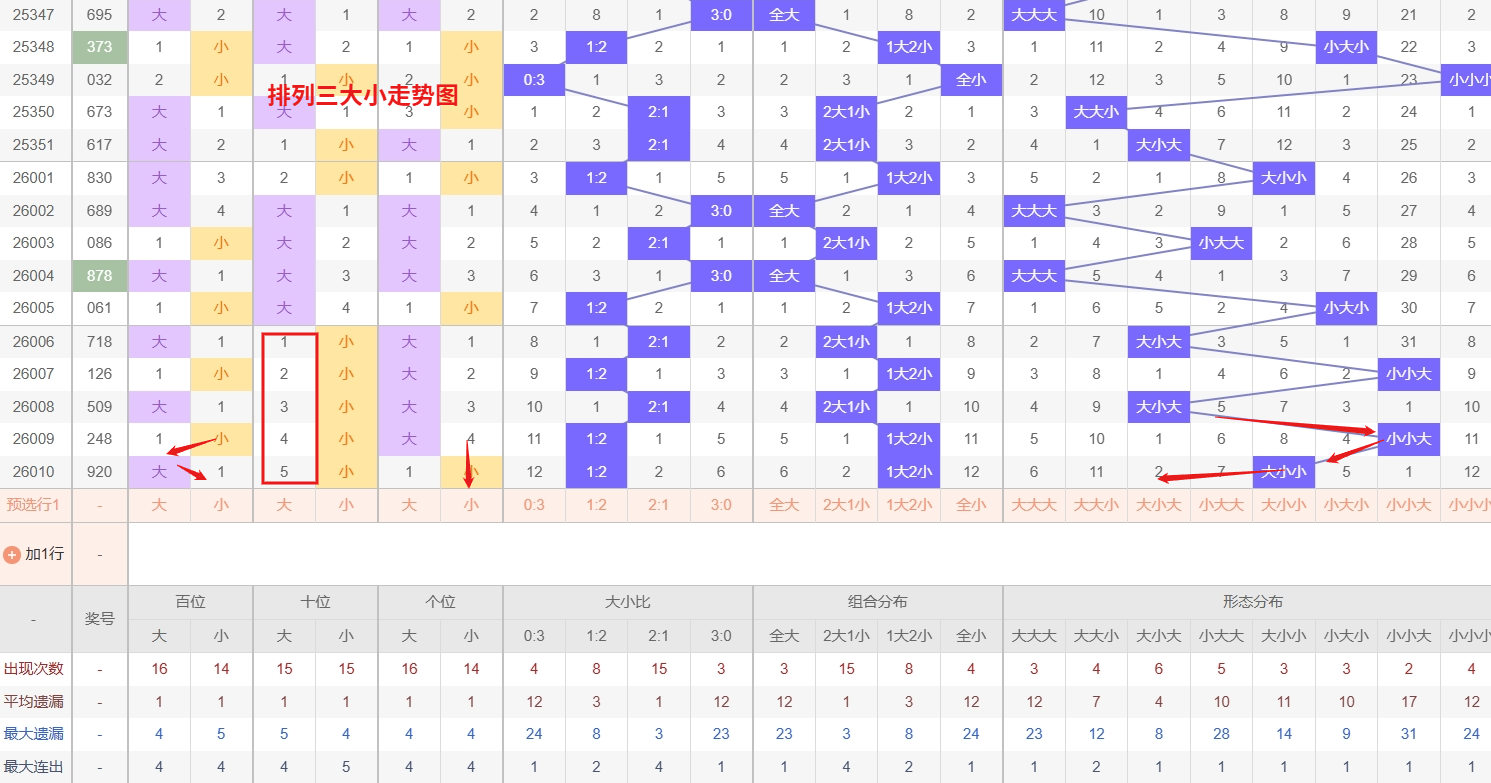The image size is (1491, 783).
Task: Click the green highlighted 878 draw number
Action: click(100, 275)
